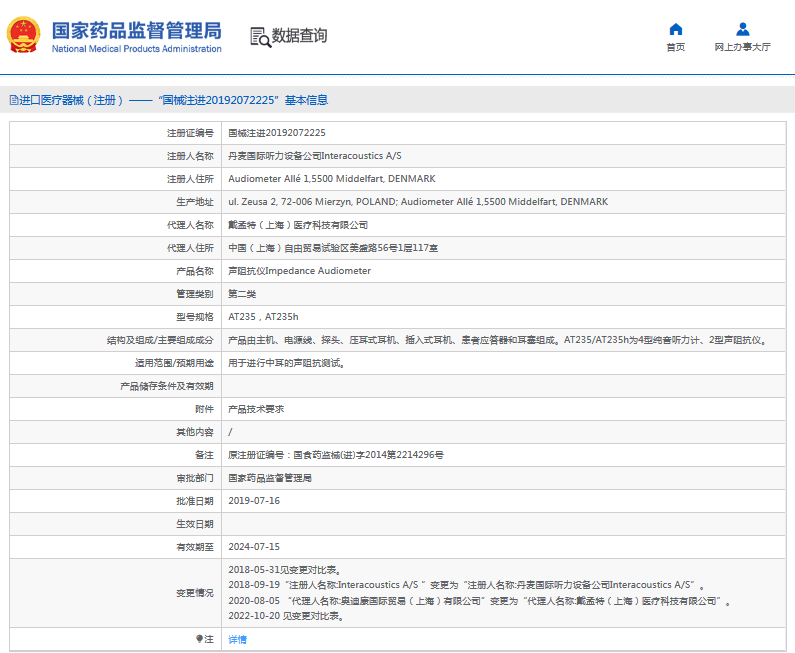Click the 注册人名称 row label
The height and width of the screenshot is (653, 795).
(190, 156)
